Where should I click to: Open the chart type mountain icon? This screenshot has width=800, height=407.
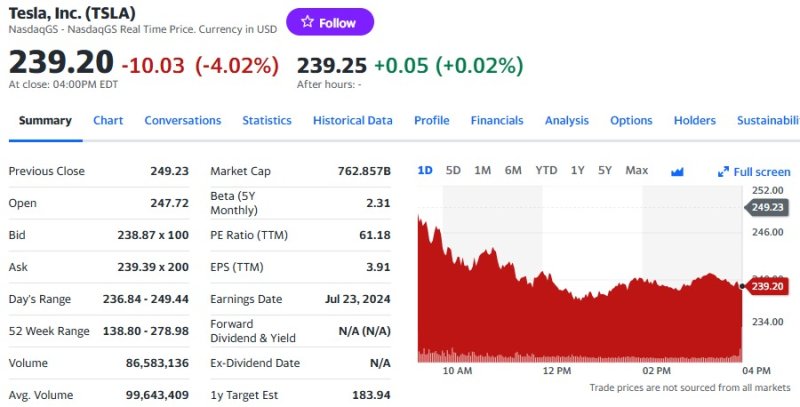[677, 171]
